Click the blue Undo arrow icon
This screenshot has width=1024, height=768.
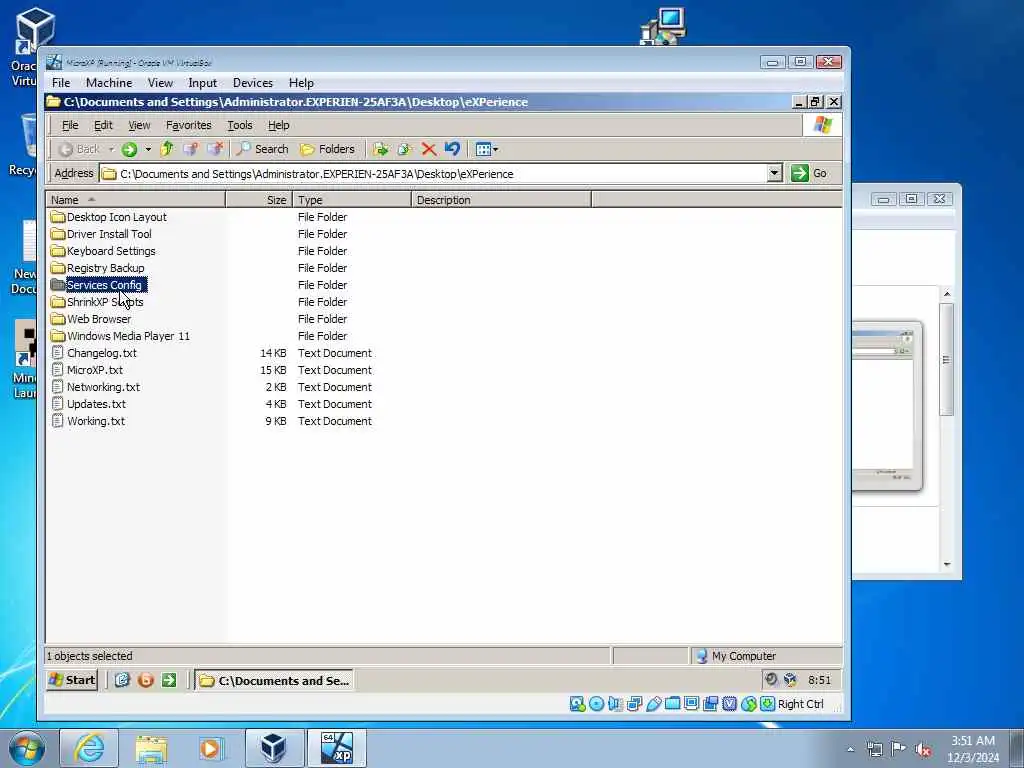coord(452,149)
